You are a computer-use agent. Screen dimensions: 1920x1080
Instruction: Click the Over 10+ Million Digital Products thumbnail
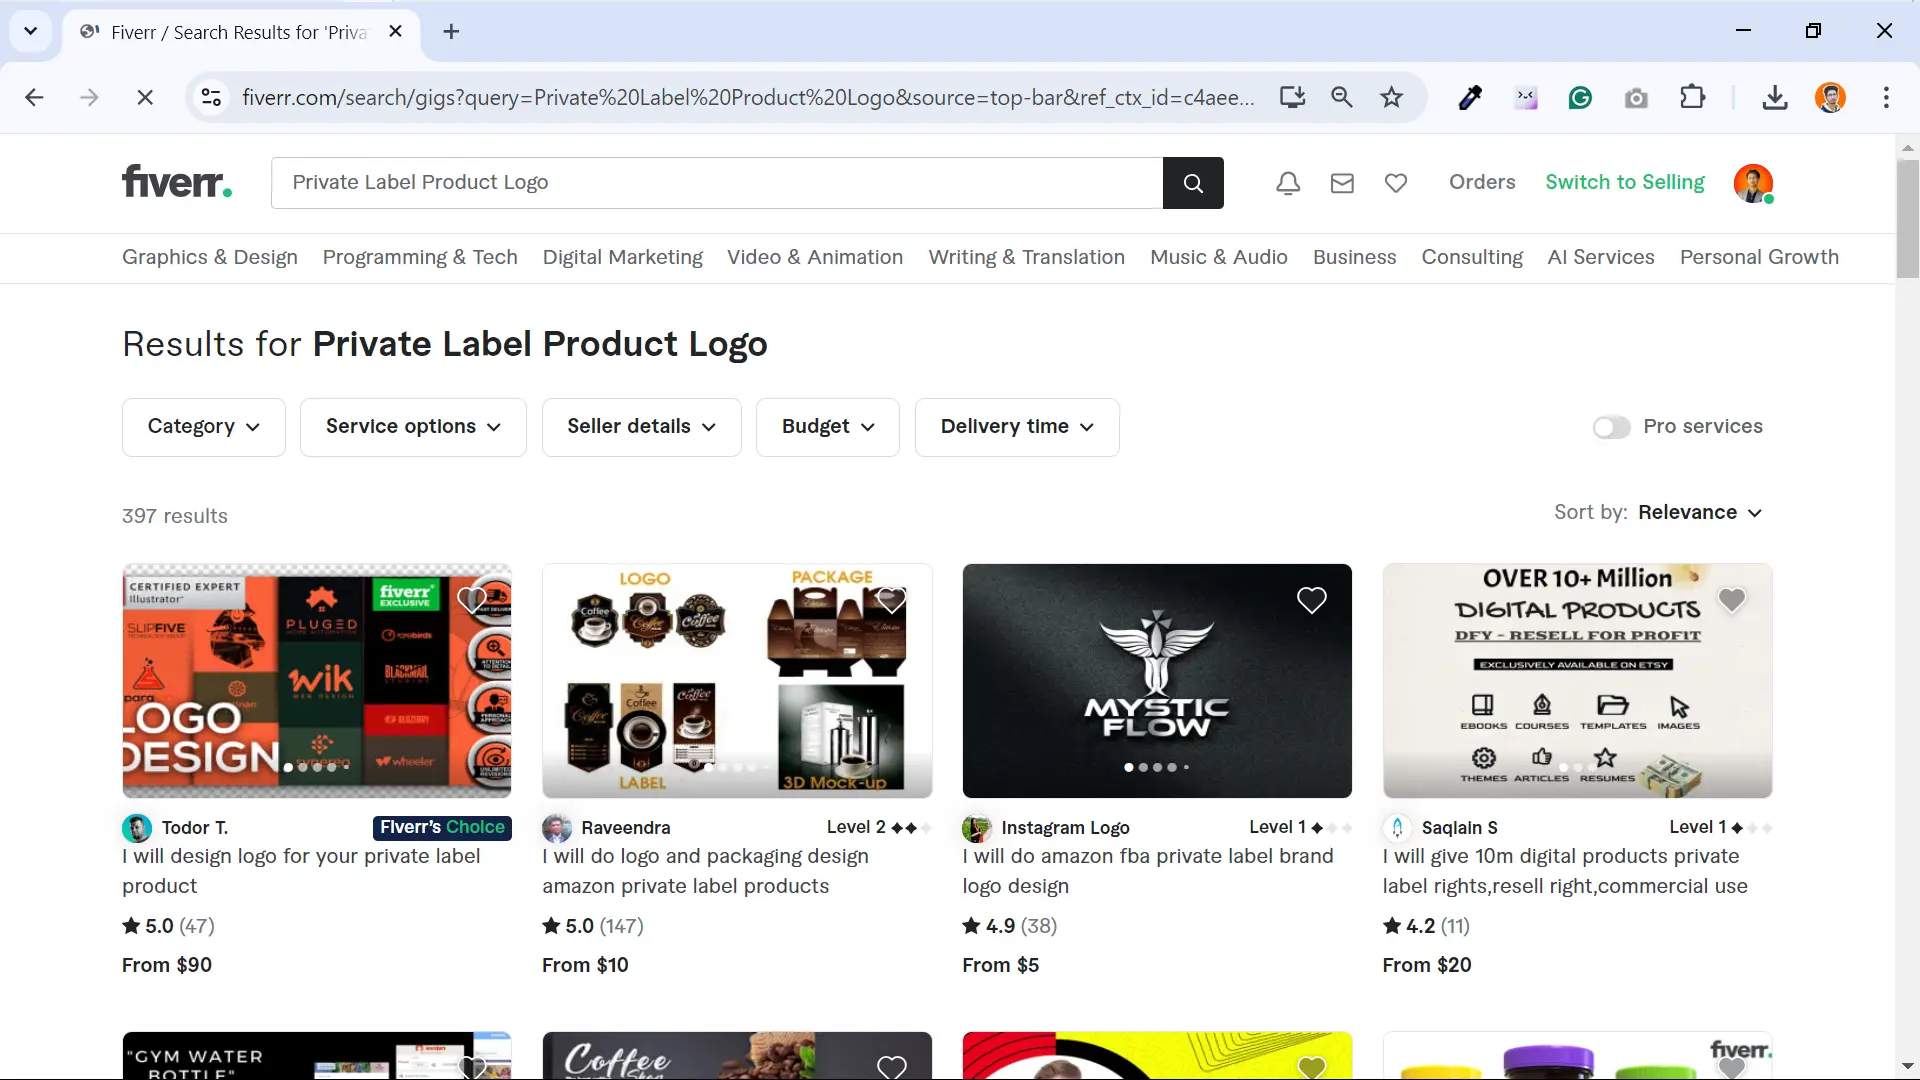(x=1577, y=681)
